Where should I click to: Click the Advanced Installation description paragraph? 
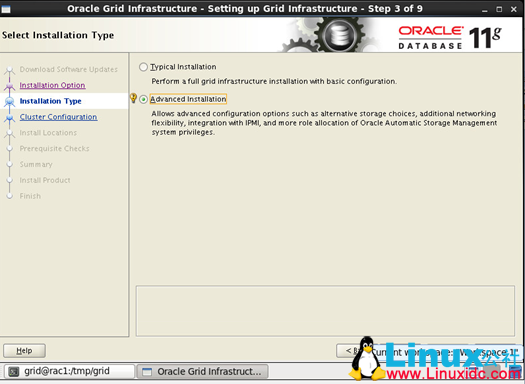[x=324, y=123]
